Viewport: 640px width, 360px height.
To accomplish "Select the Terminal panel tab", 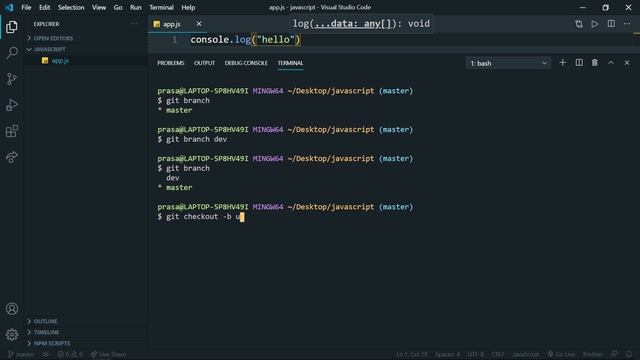I will (290, 63).
